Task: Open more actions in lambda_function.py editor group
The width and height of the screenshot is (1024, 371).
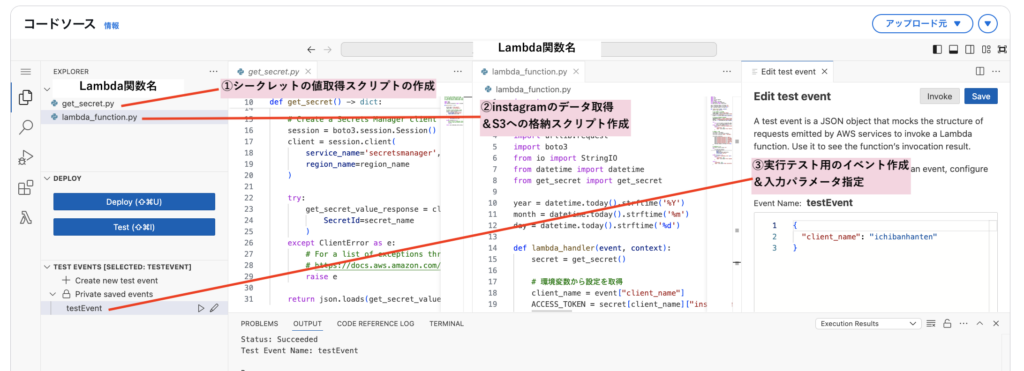Action: coord(727,72)
